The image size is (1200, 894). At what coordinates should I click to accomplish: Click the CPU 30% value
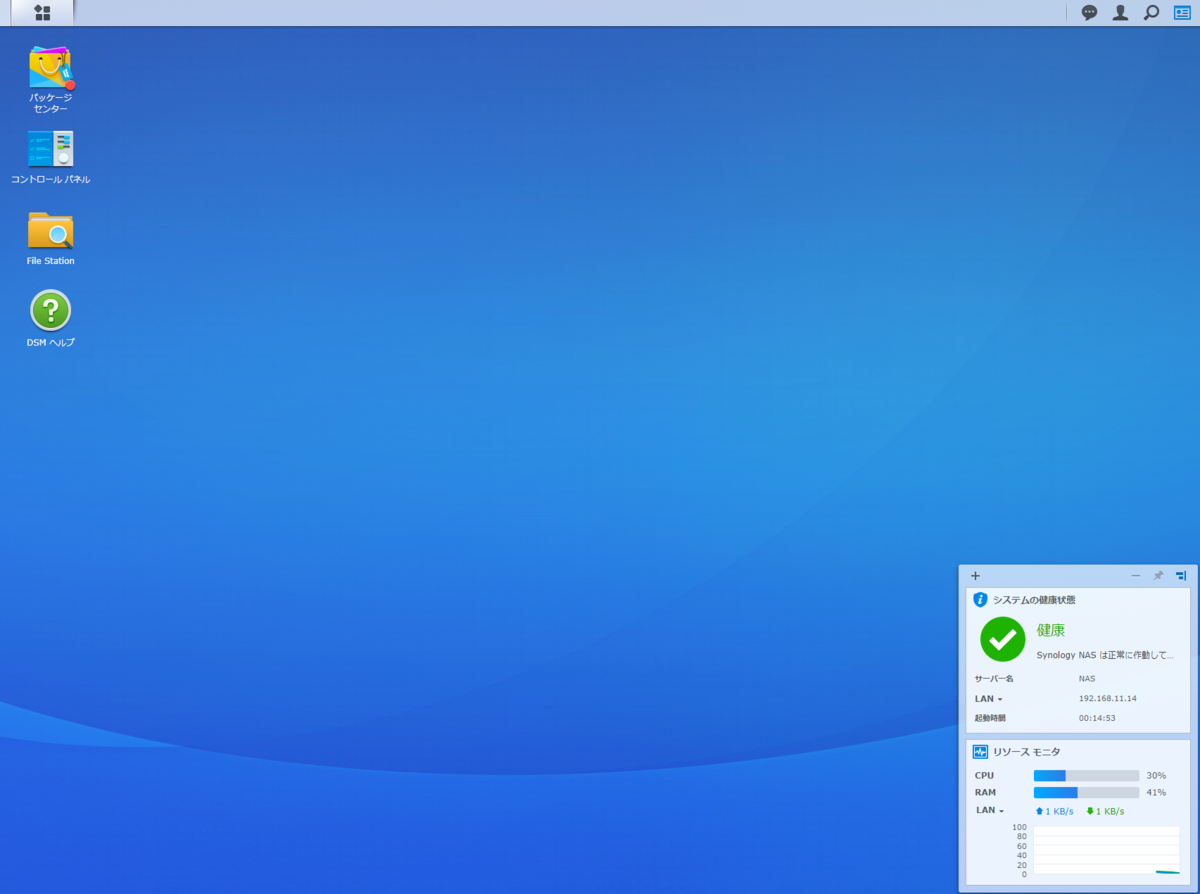(x=1156, y=776)
